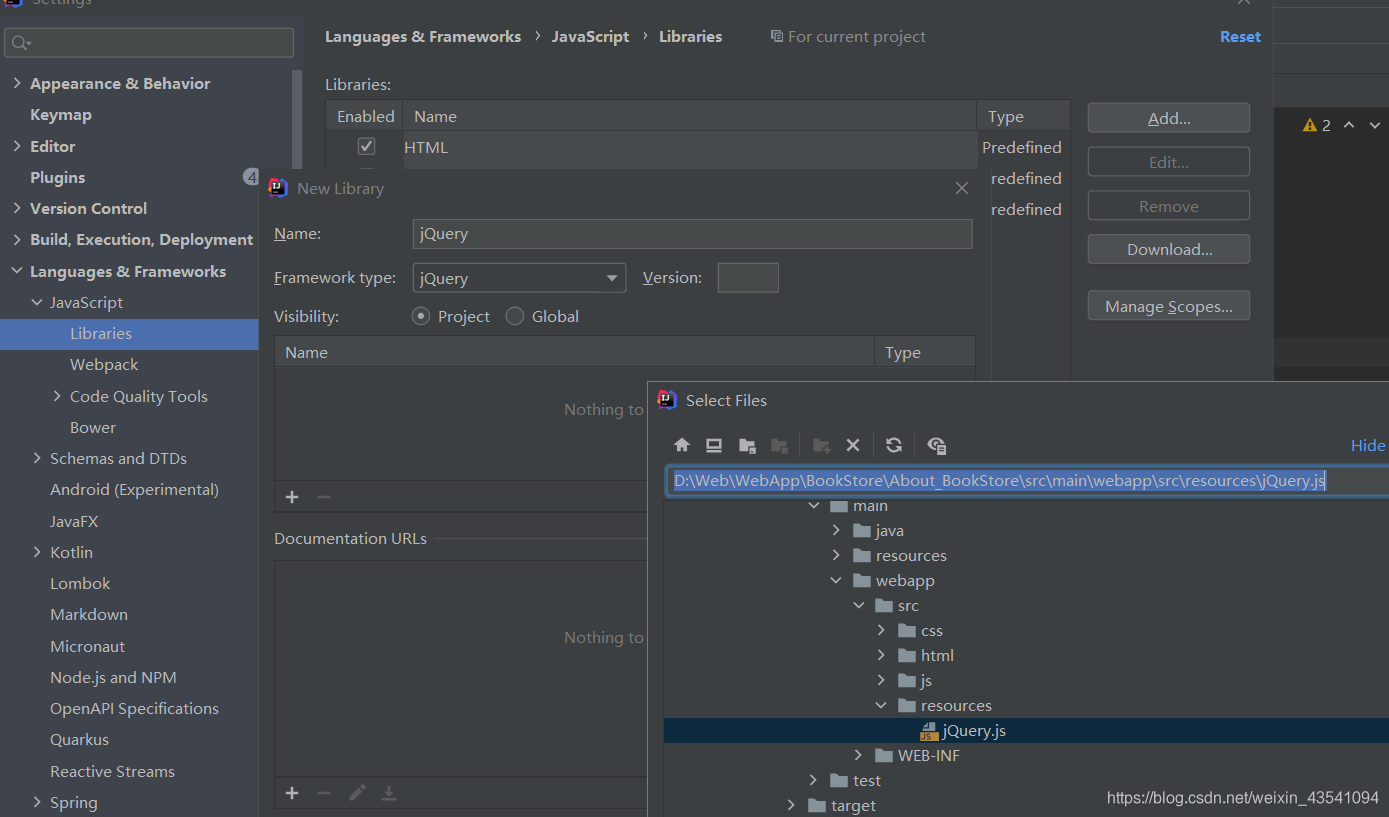The width and height of the screenshot is (1389, 817).
Task: Click the Download... button
Action: pyautogui.click(x=1169, y=249)
